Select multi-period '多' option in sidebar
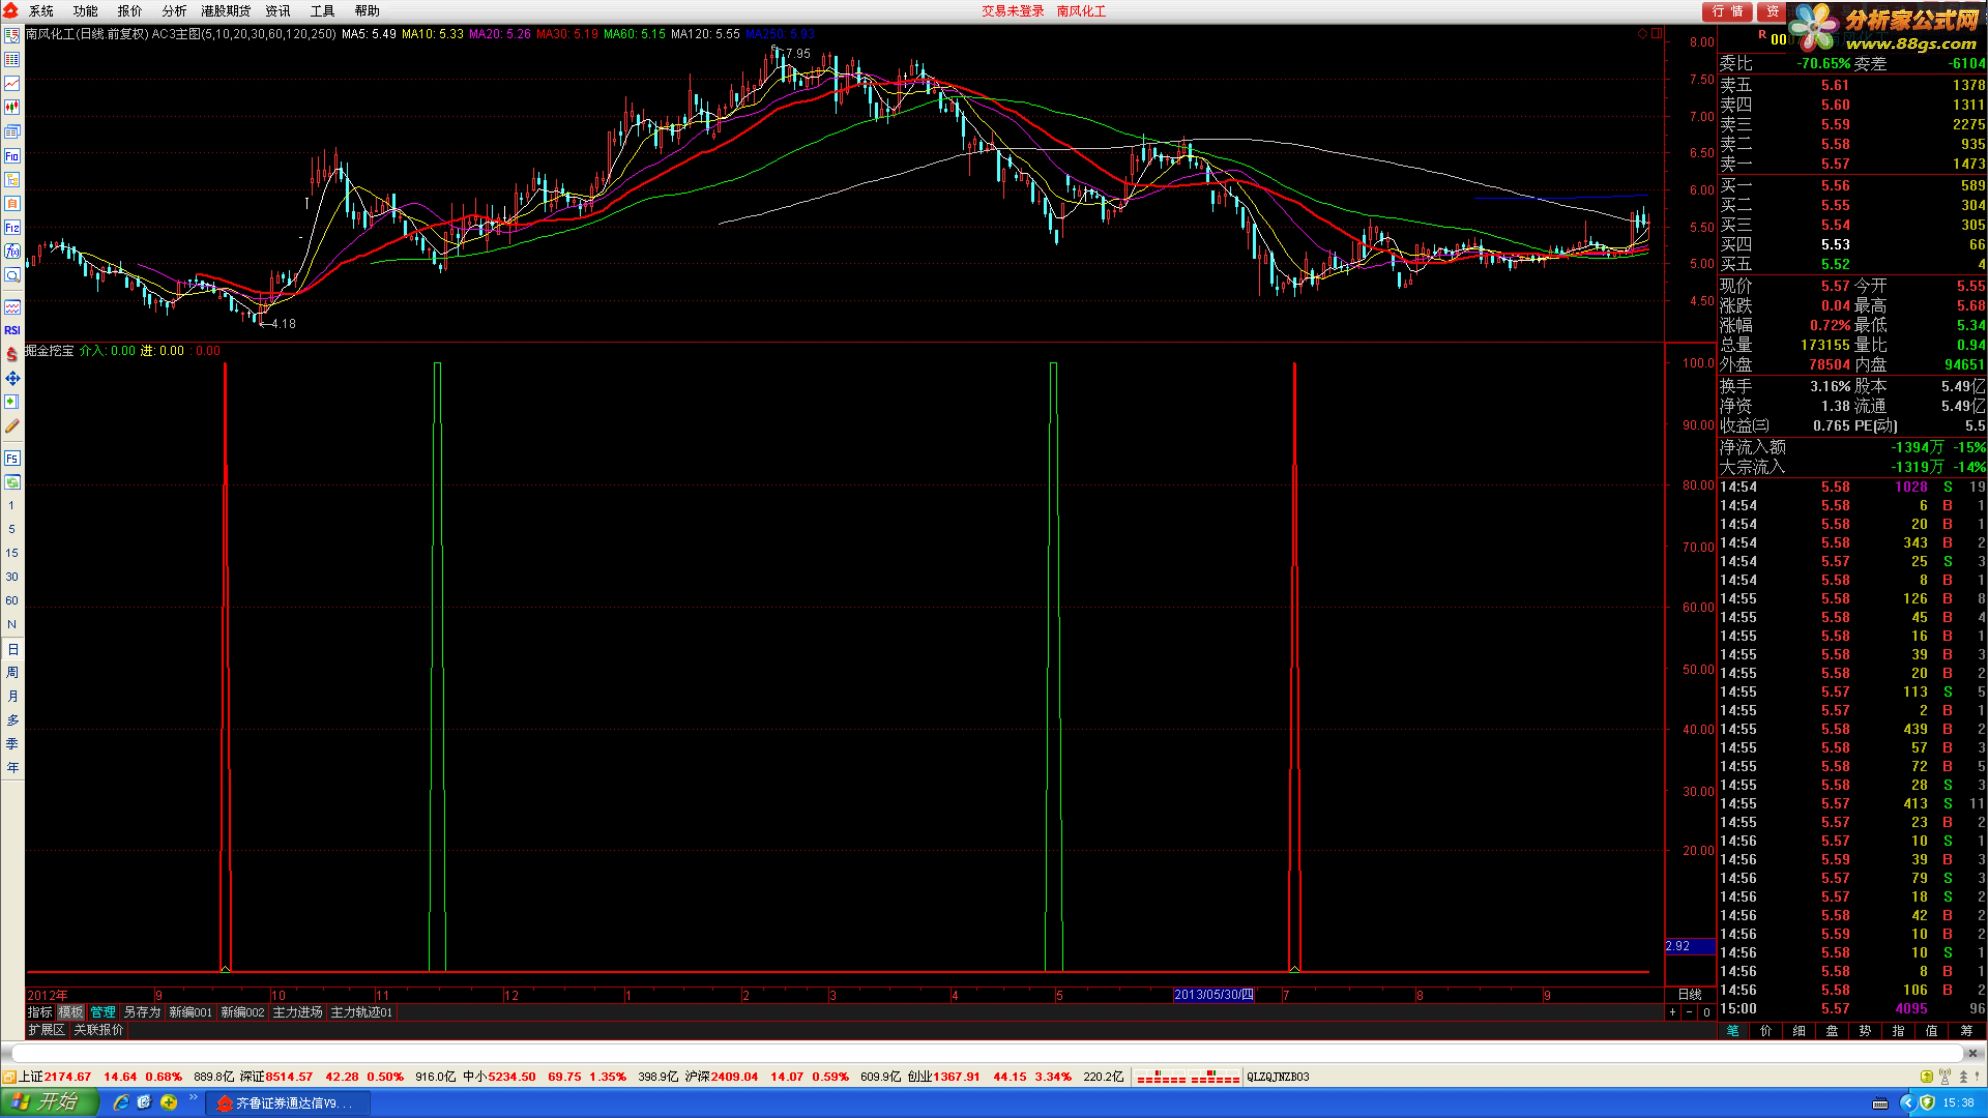 (12, 721)
